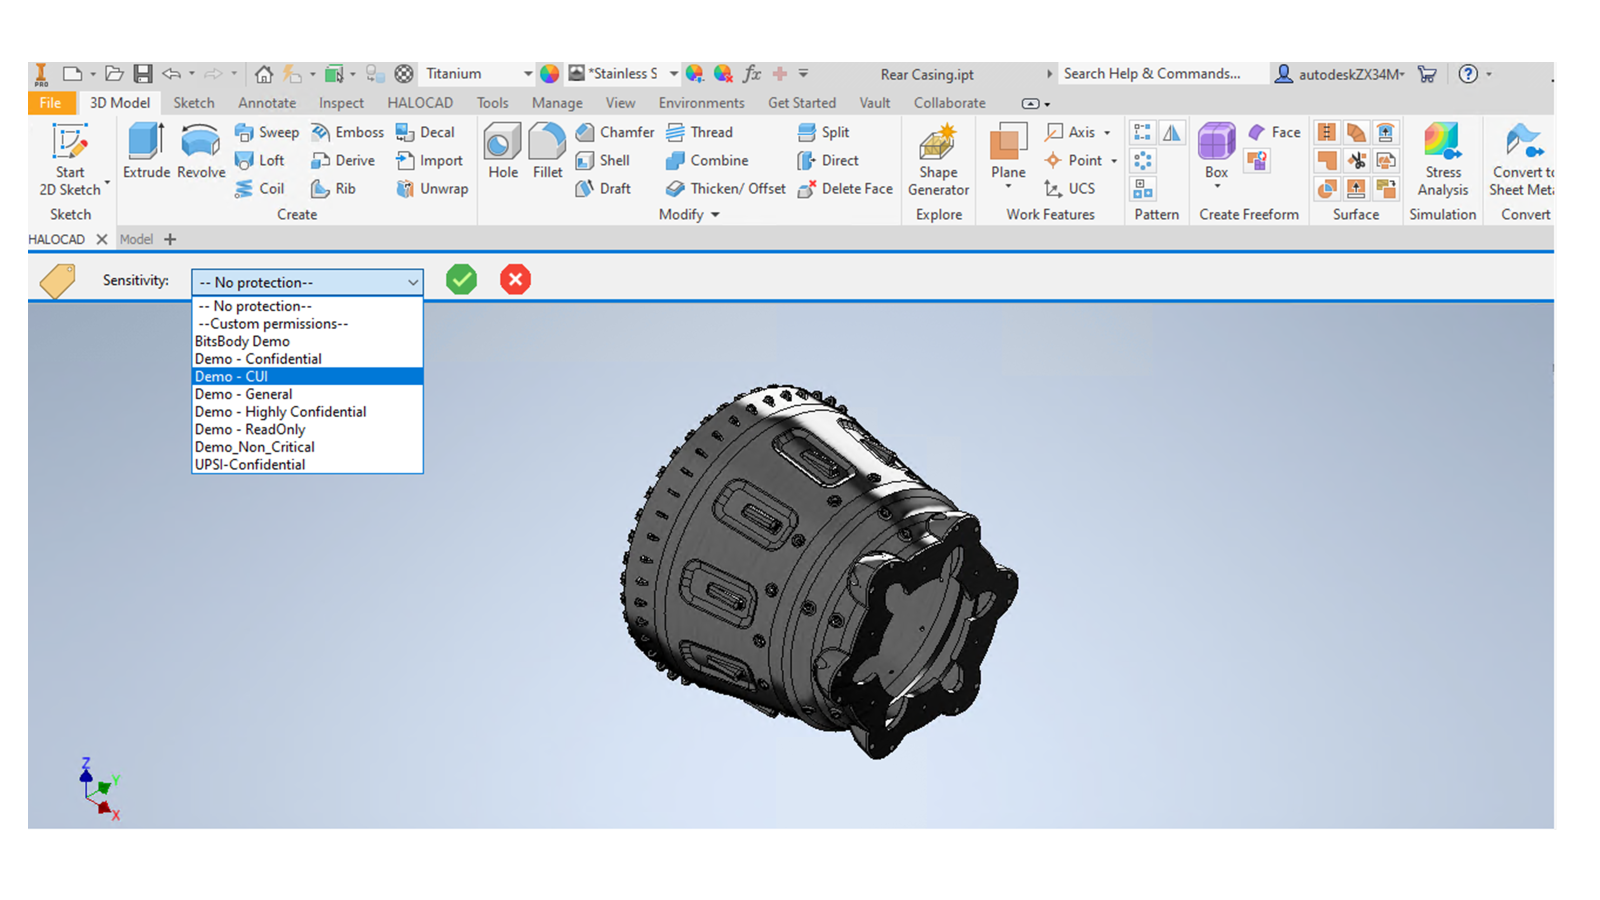1600x900 pixels.
Task: Activate the Direct edit tool
Action: (828, 160)
